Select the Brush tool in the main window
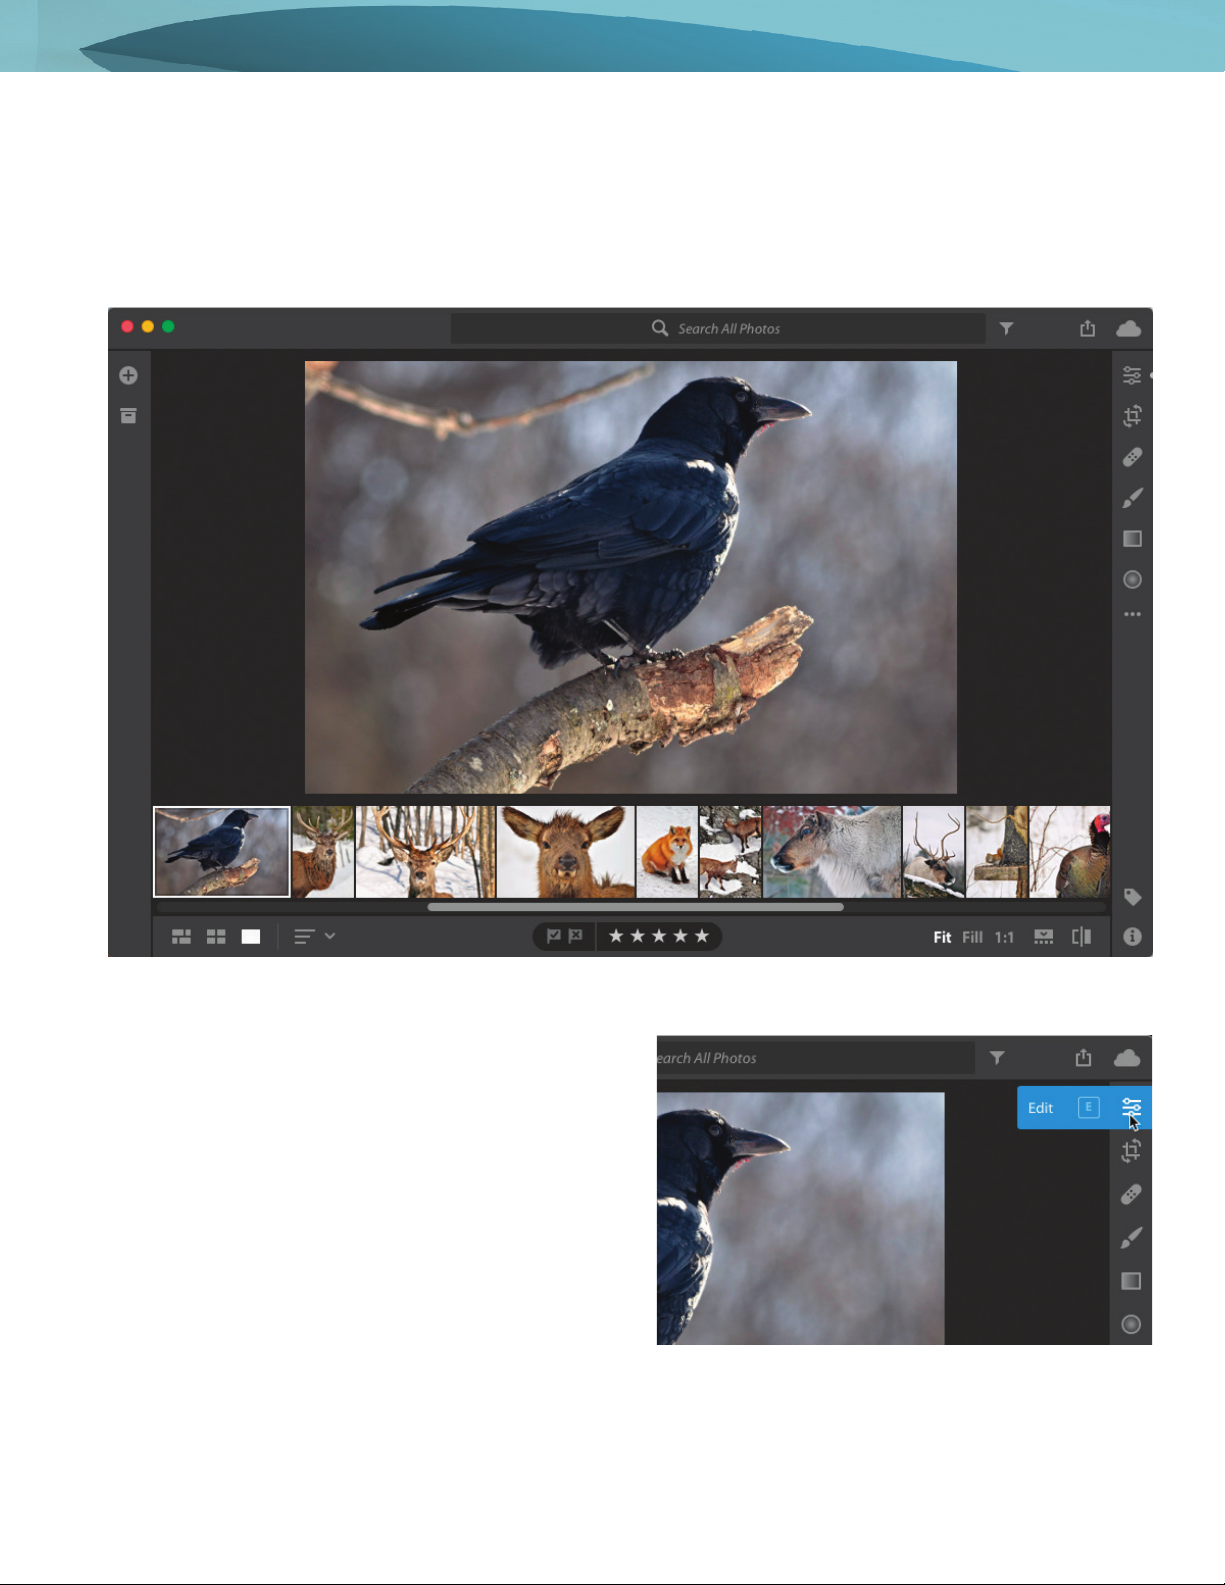 click(x=1132, y=498)
